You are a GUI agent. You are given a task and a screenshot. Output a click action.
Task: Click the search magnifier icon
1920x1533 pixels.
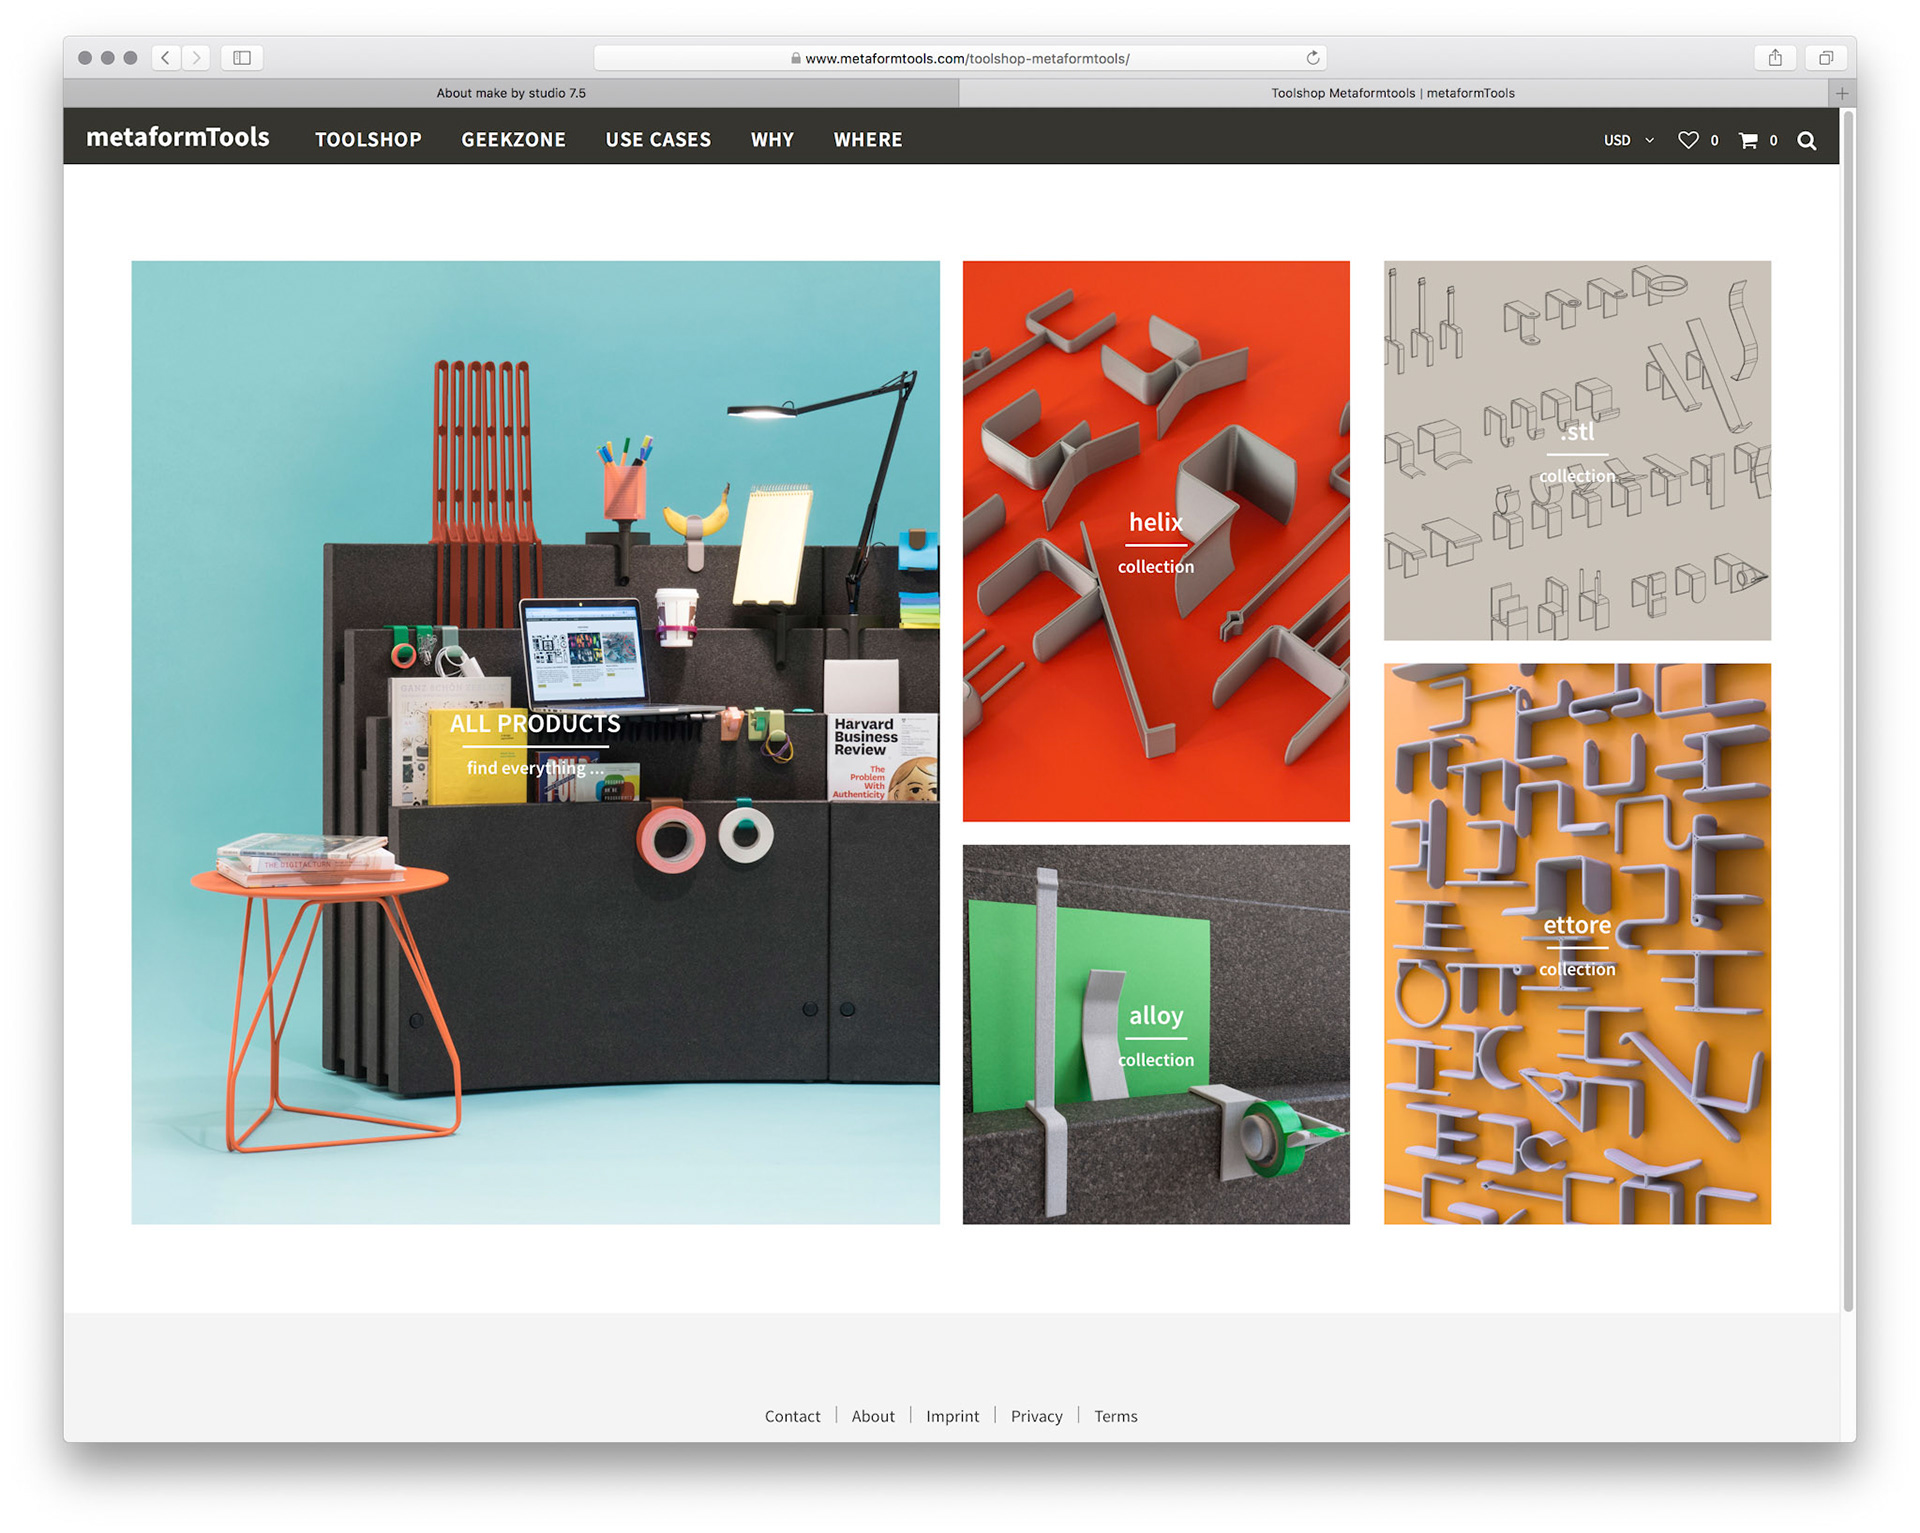click(x=1806, y=140)
